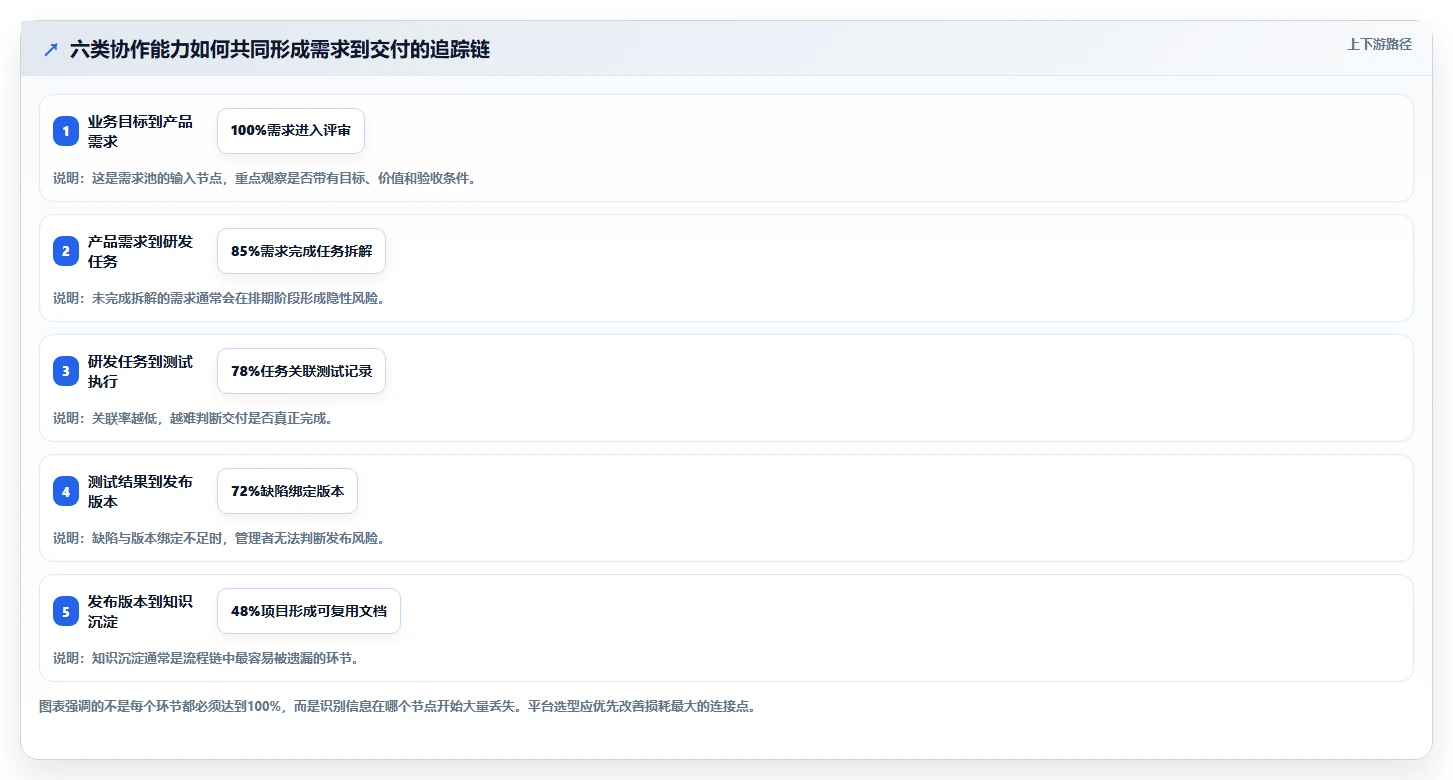Click the arrow icon beside the chart title
Screen dimensions: 1453x780
tap(51, 49)
